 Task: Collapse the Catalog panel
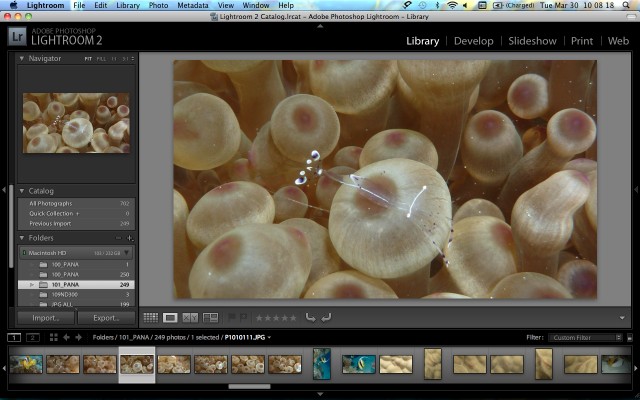(24, 190)
